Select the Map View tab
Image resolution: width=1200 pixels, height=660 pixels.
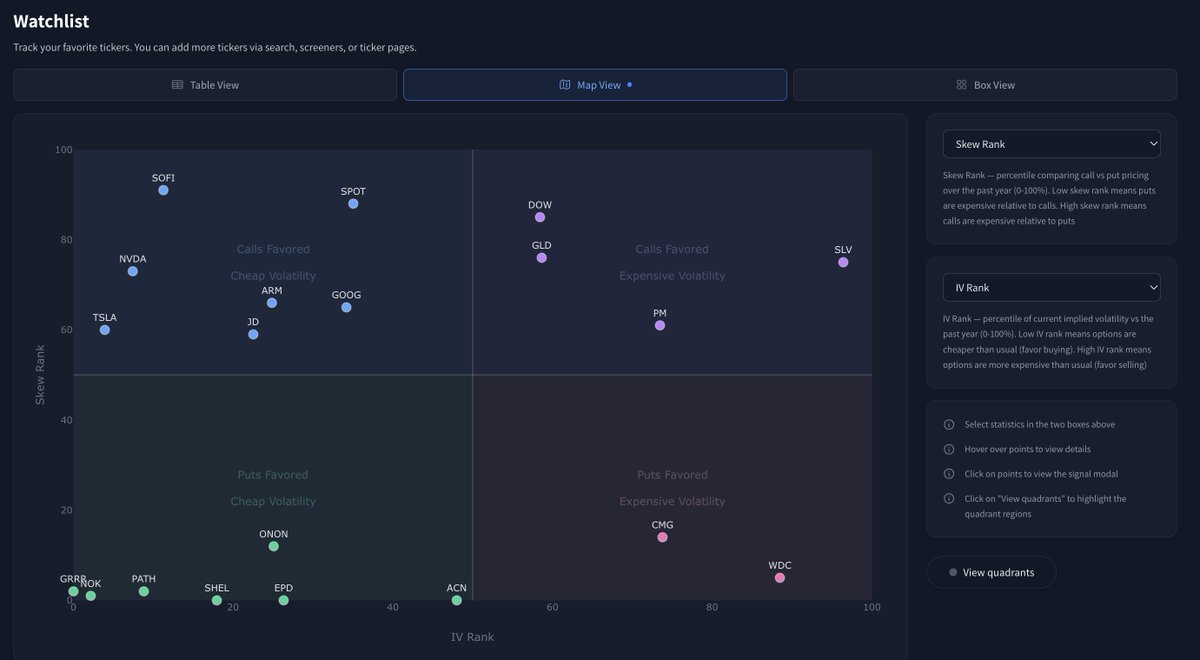click(595, 85)
